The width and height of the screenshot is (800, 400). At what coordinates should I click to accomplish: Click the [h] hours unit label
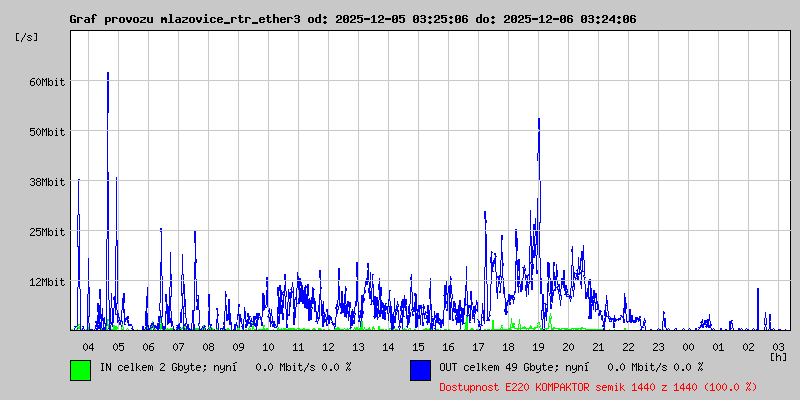tap(778, 357)
